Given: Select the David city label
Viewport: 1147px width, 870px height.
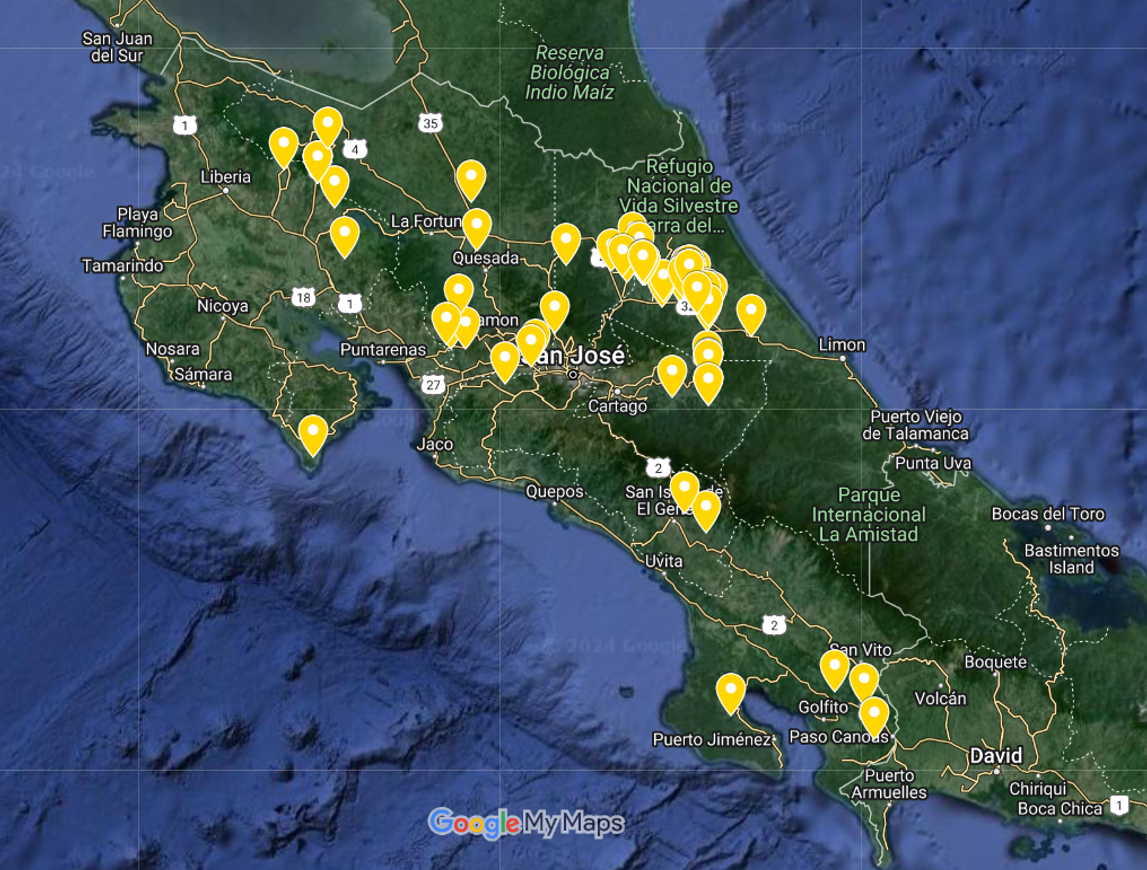Looking at the screenshot, I should pos(995,756).
